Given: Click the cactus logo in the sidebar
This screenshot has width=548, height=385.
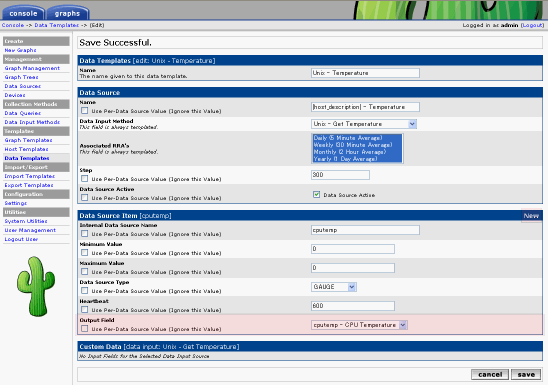Looking at the screenshot, I should click(36, 286).
